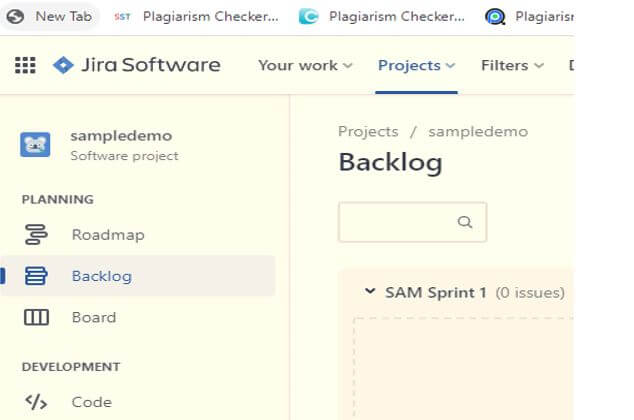Open the Board menu item
Screen dimensions: 634x420
coord(93,317)
